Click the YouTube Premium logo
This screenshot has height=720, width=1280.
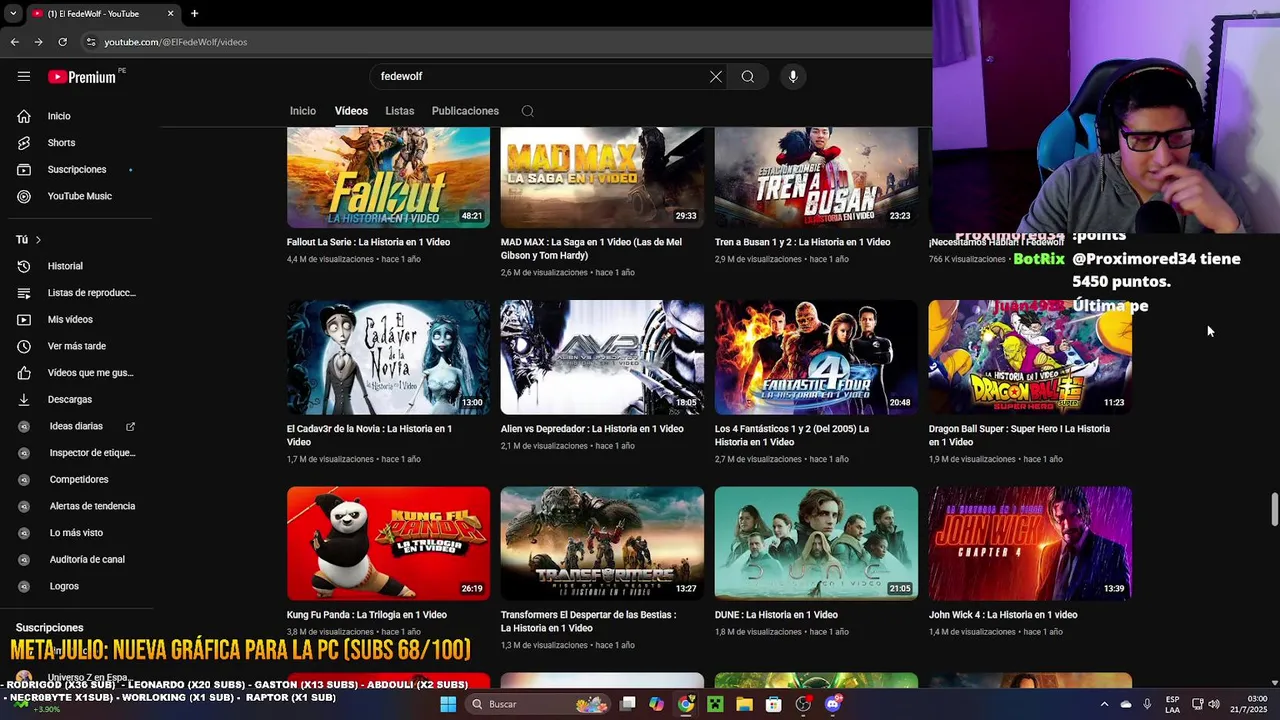coord(82,77)
